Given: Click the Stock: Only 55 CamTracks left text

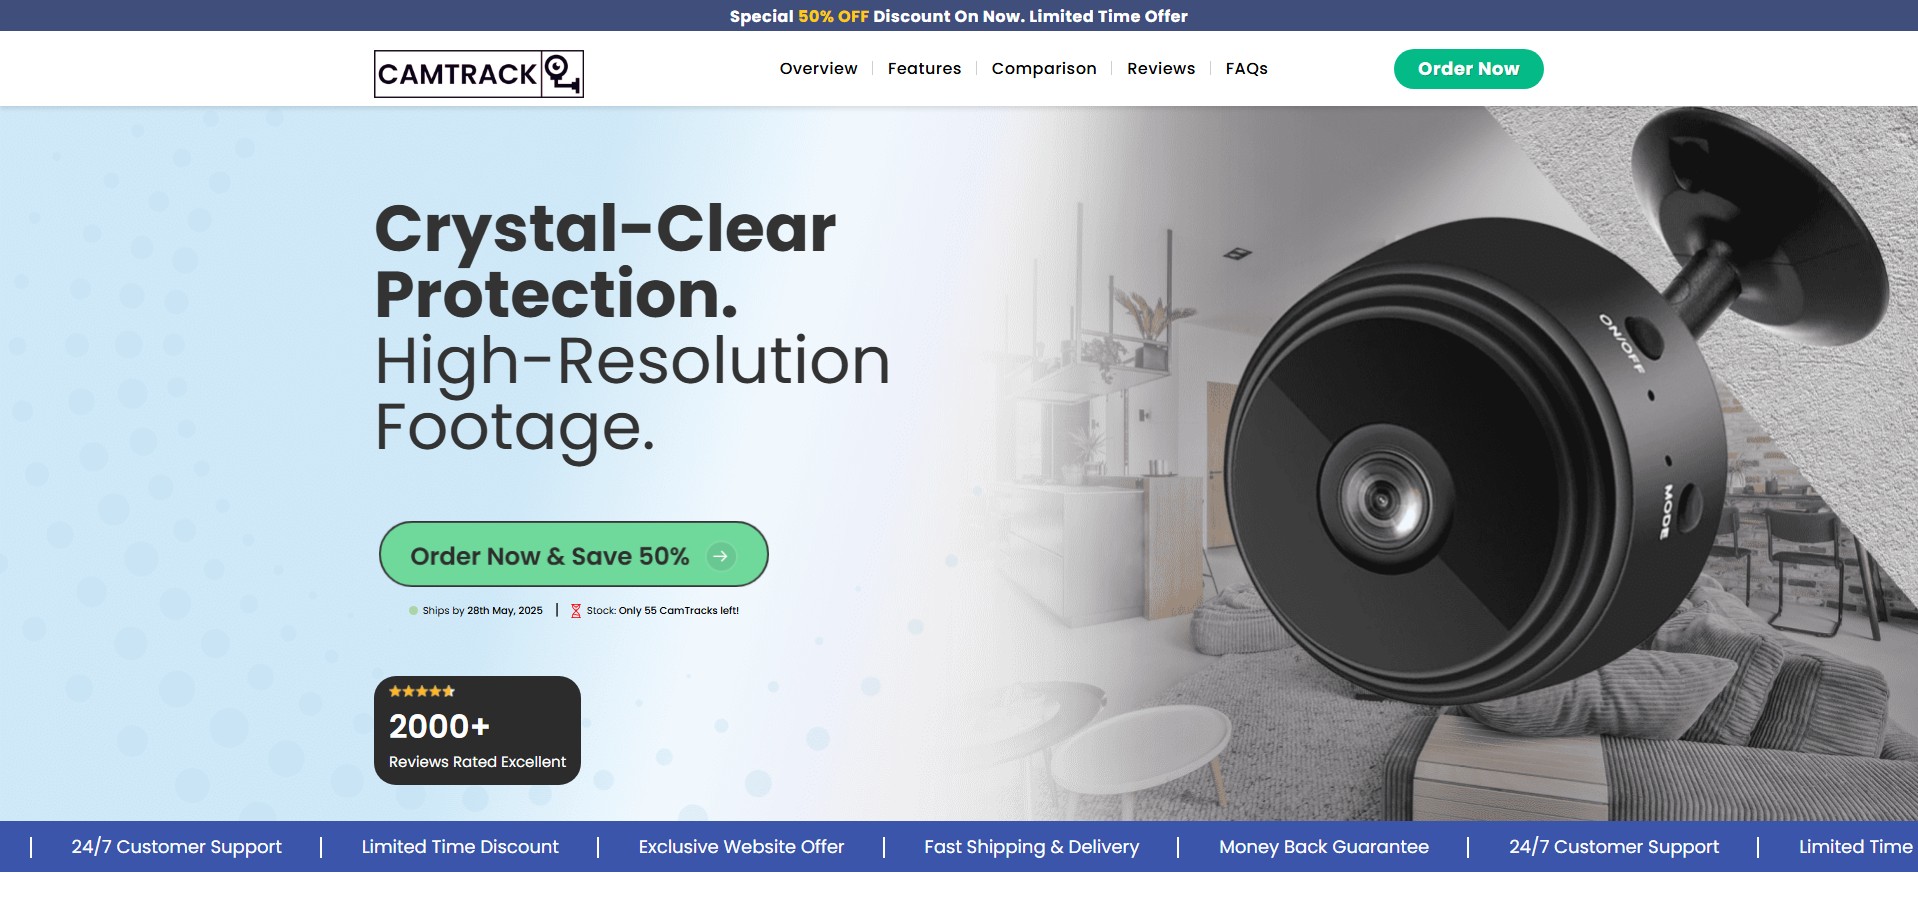Looking at the screenshot, I should pos(662,611).
